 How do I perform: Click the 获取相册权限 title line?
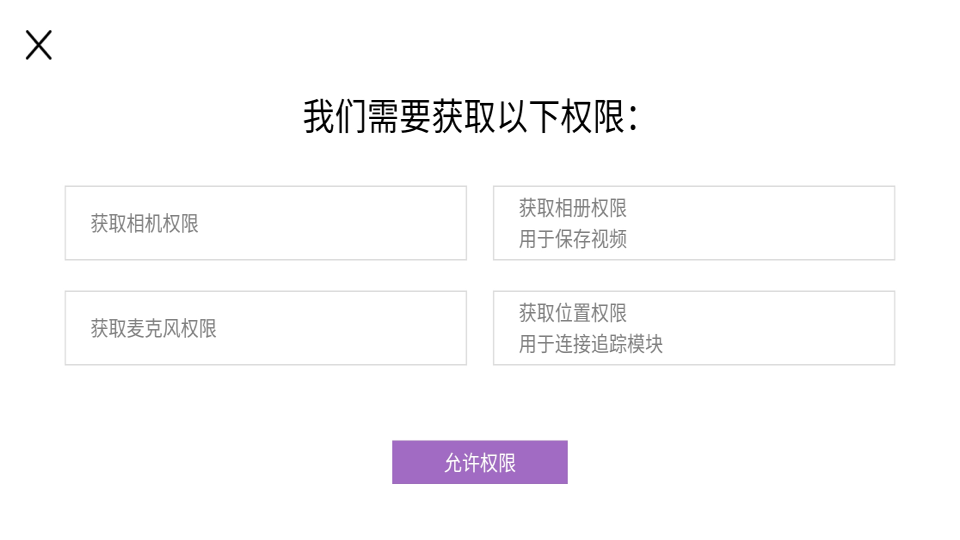(572, 208)
